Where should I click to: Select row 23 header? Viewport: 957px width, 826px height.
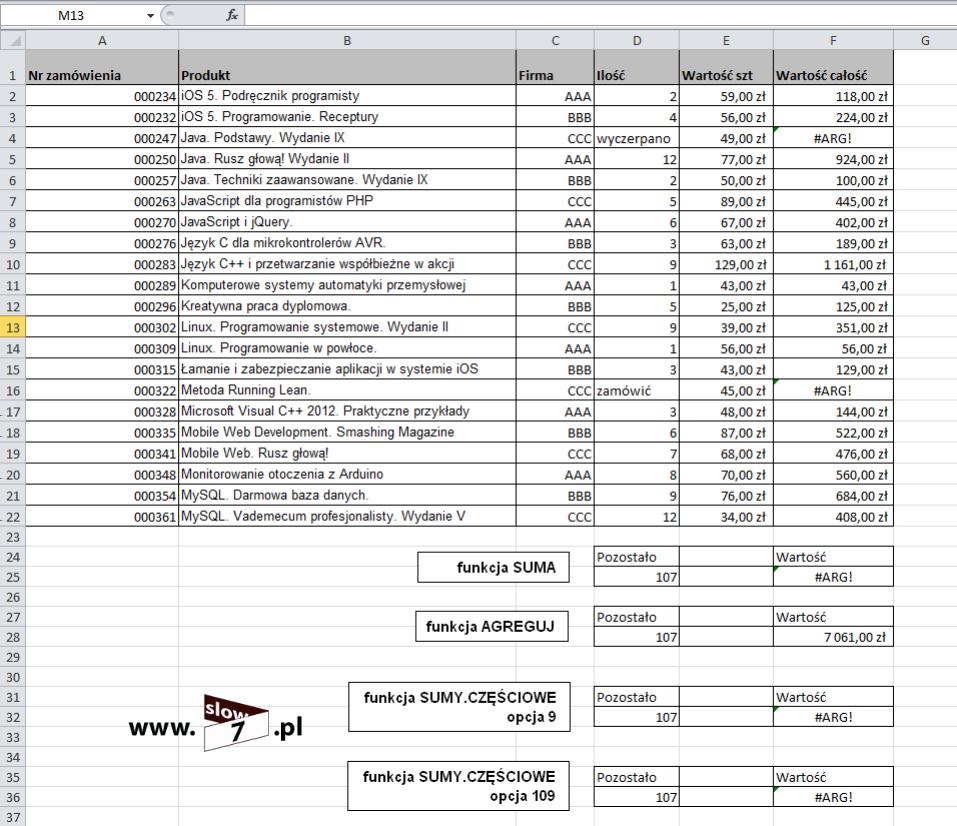13,537
